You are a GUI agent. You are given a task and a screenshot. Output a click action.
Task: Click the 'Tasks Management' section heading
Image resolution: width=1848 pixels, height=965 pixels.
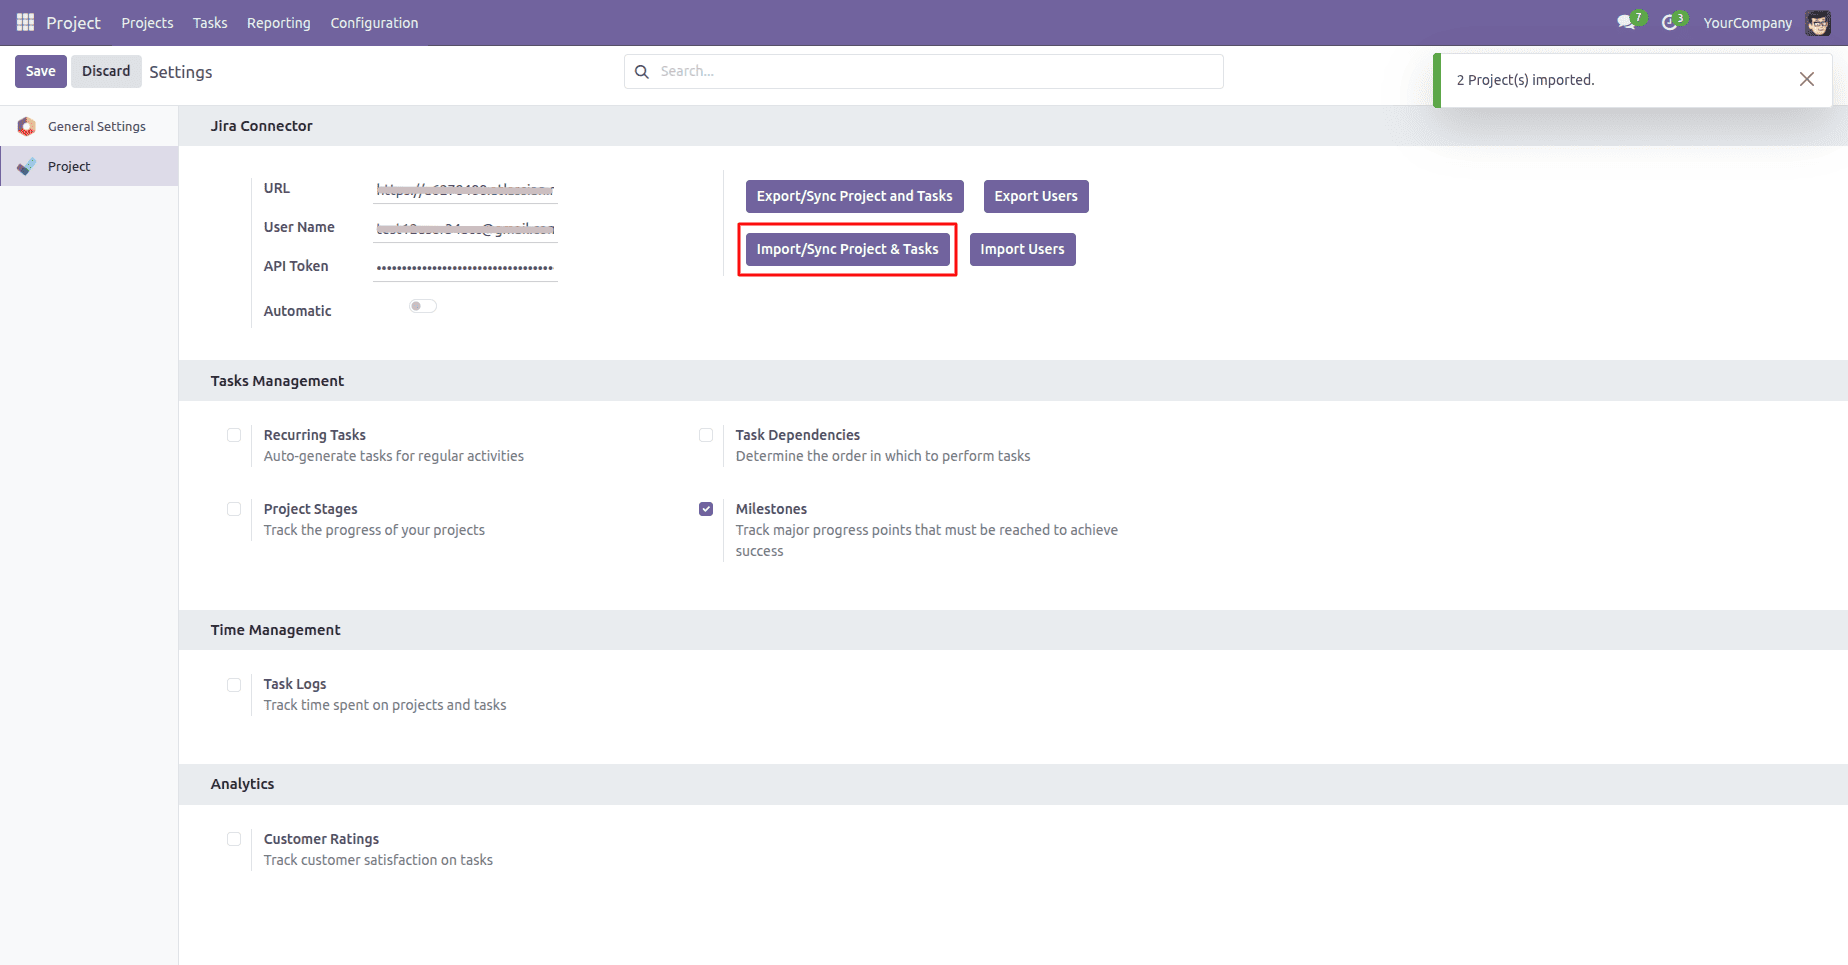pos(277,381)
